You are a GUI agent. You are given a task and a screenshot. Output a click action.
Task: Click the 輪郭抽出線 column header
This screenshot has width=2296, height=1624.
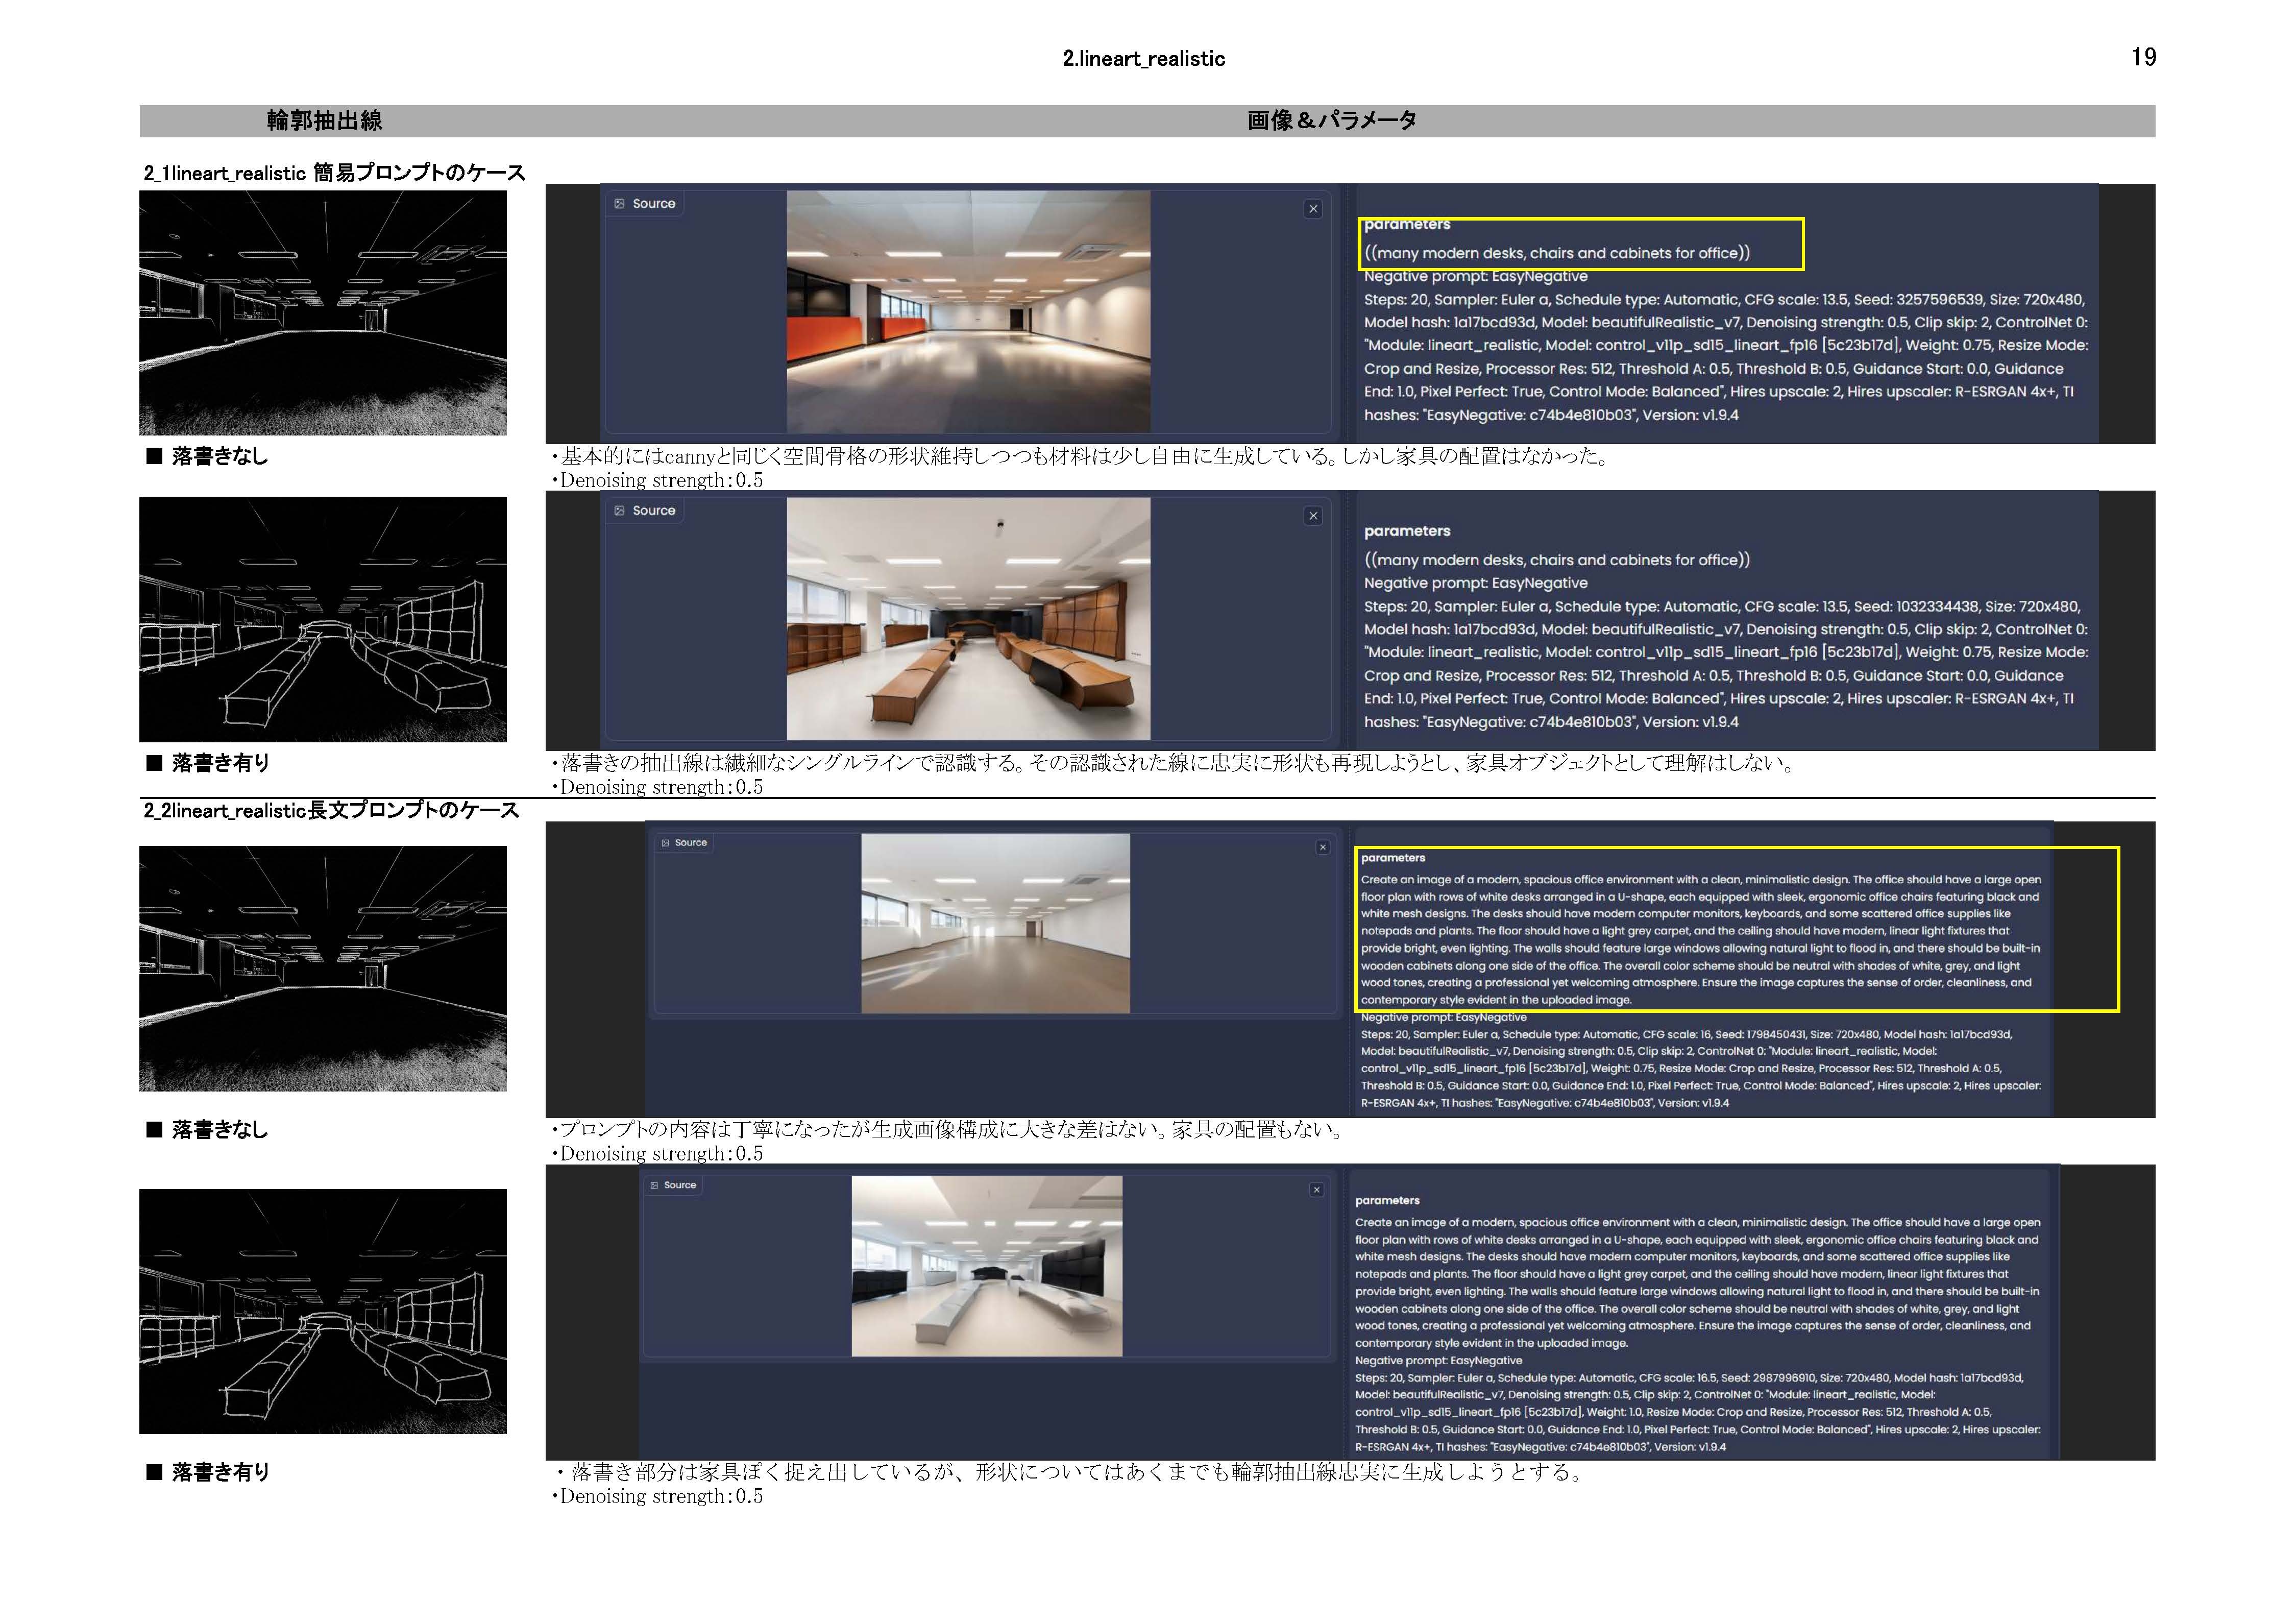tap(324, 121)
